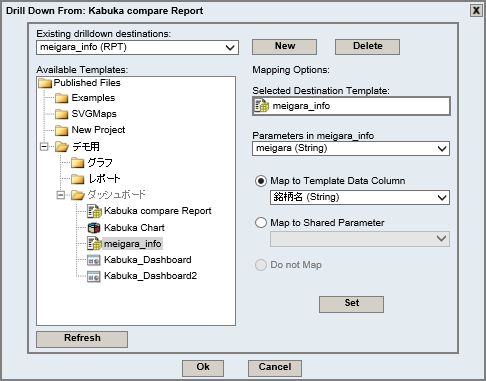This screenshot has height=381, width=486.
Task: Close the Drill Down dialog with X
Action: click(x=476, y=11)
